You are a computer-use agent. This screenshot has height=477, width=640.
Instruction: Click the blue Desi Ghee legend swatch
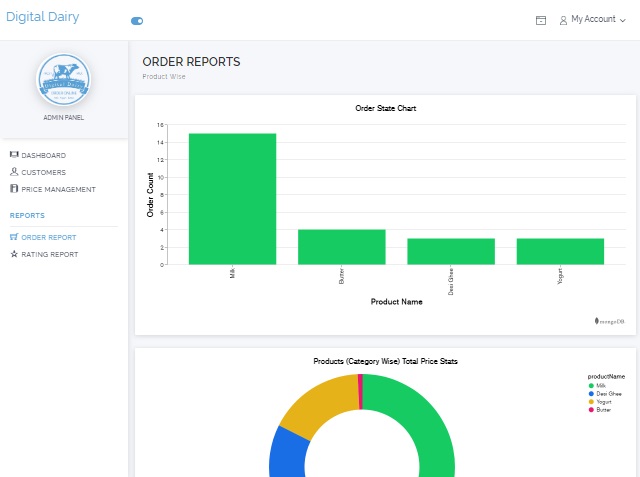click(x=591, y=394)
